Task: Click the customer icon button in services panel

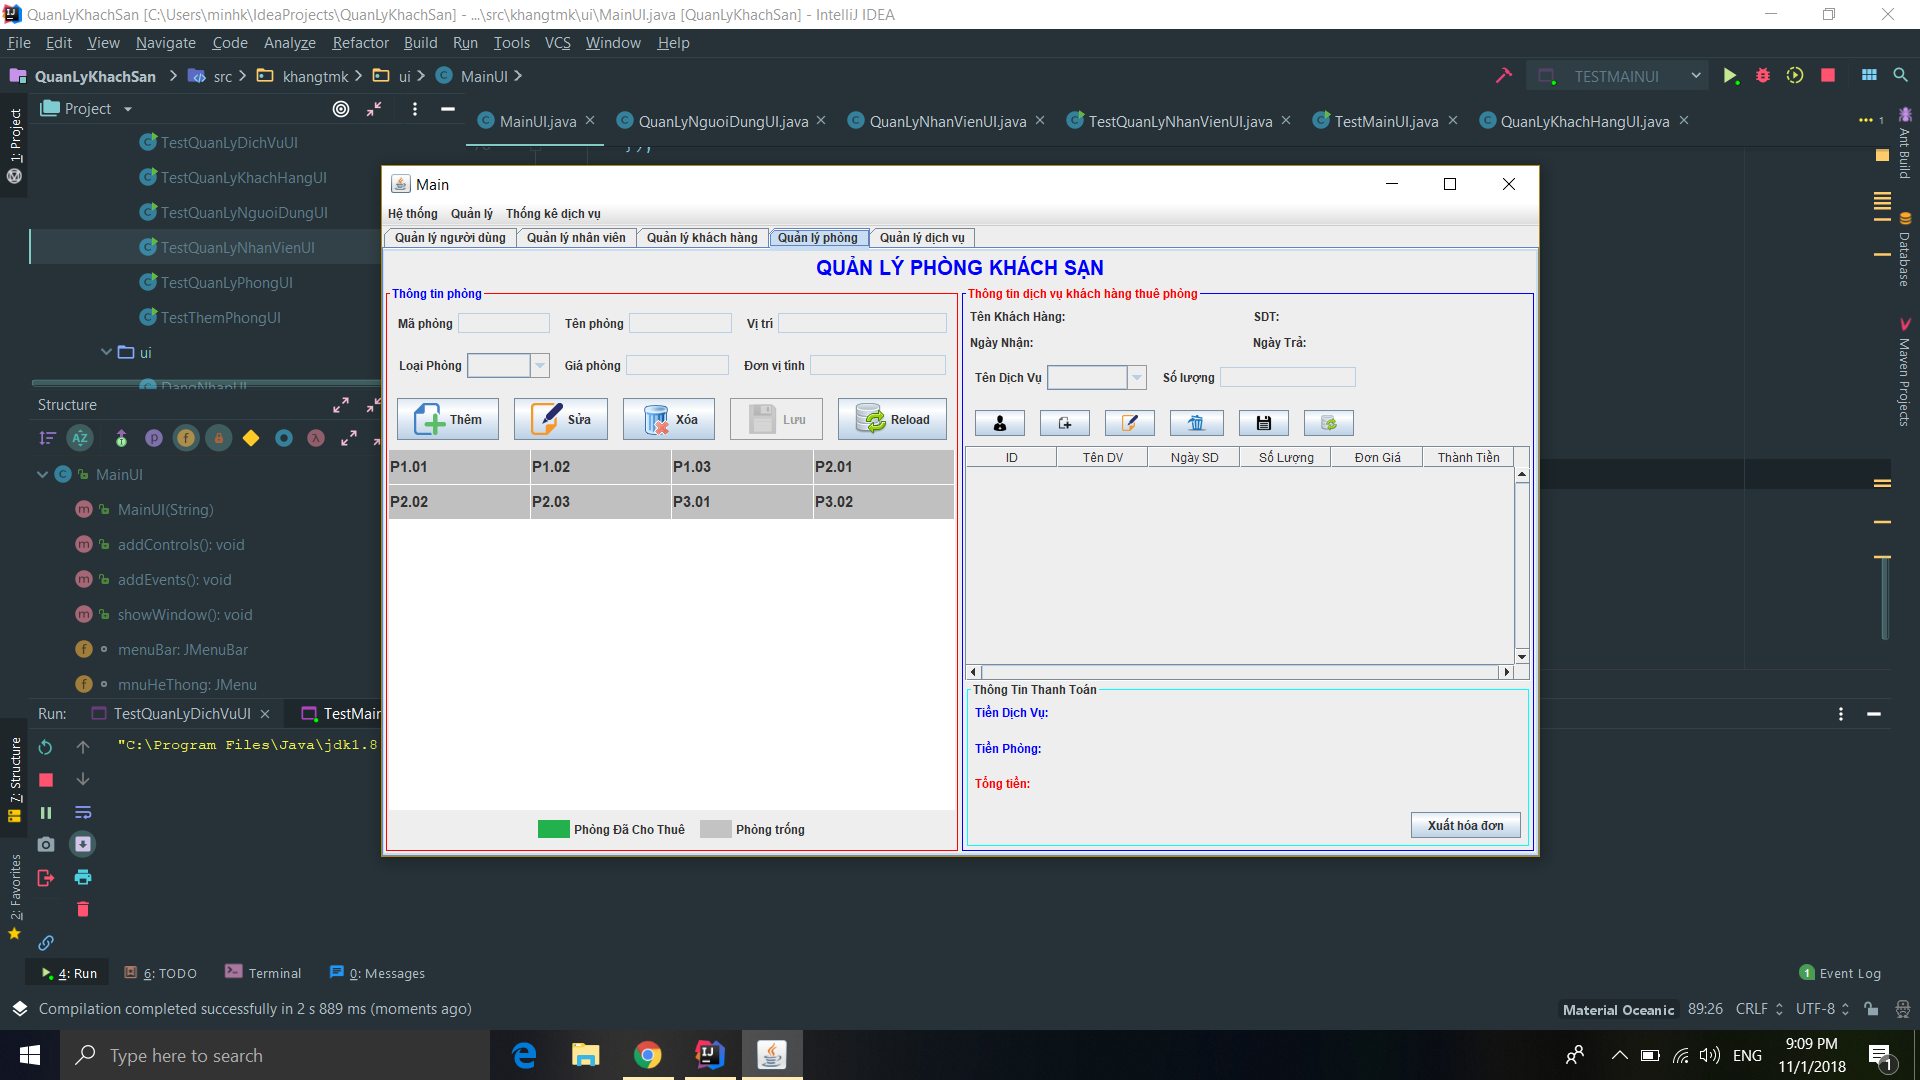Action: pyautogui.click(x=999, y=423)
